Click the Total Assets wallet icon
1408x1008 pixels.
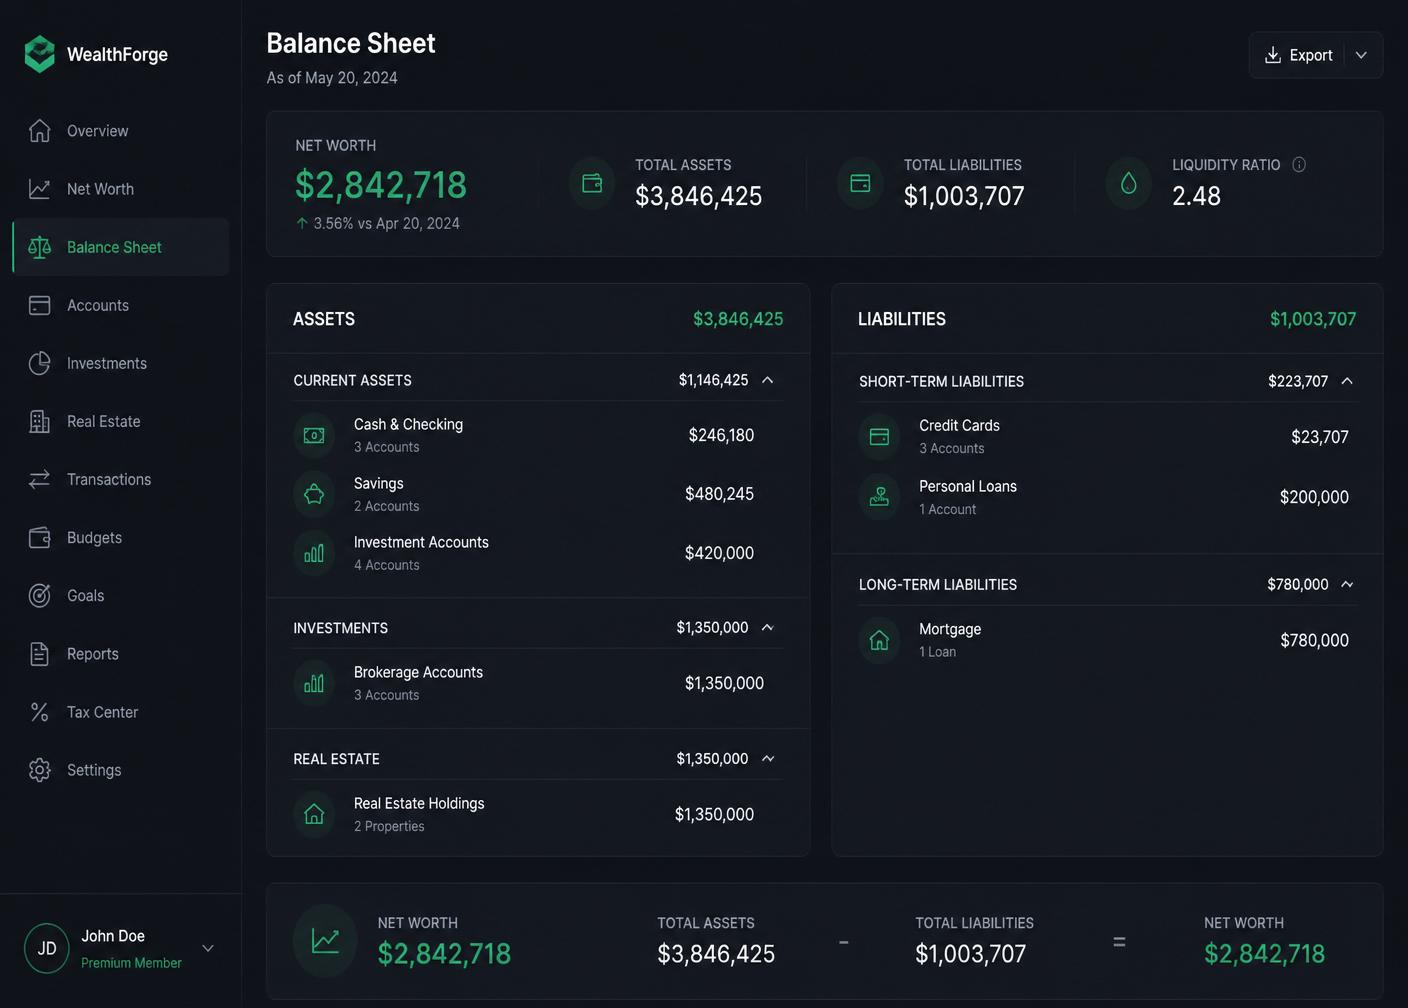click(592, 183)
